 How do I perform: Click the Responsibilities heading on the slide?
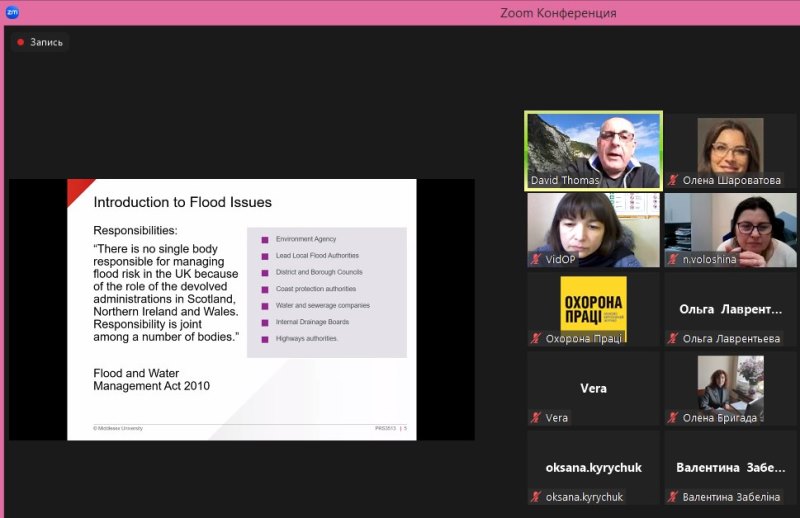(x=135, y=231)
